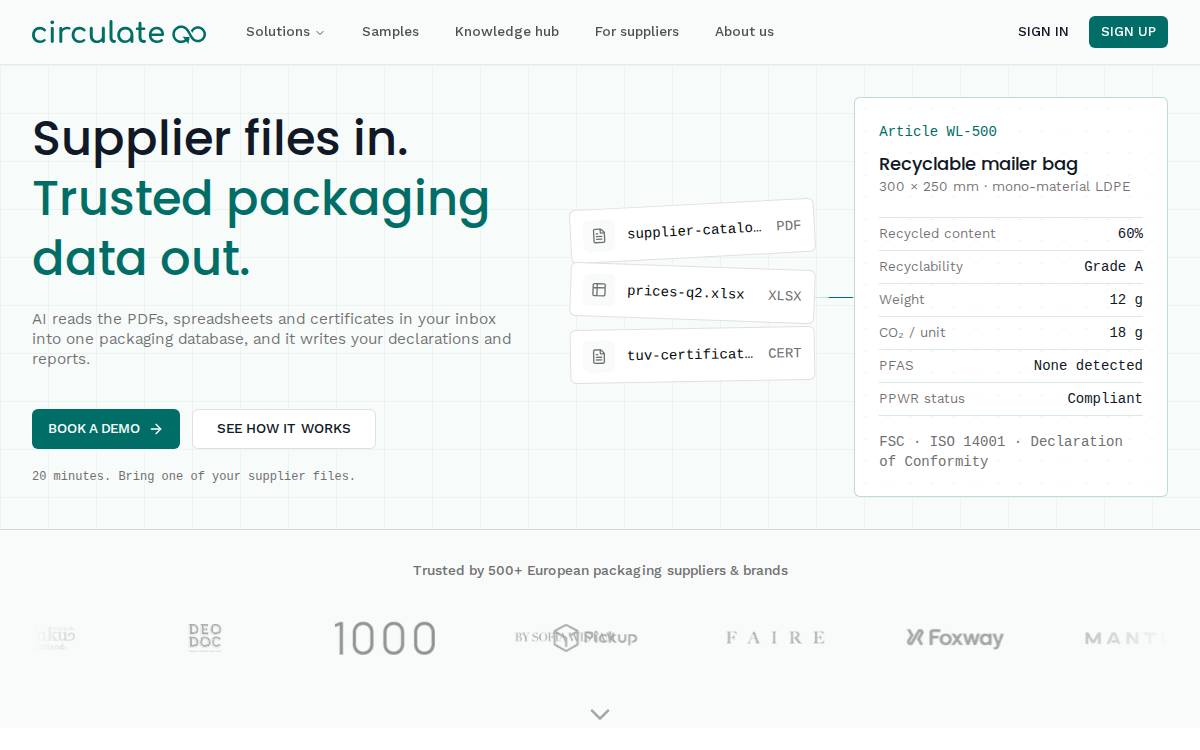
Task: Click the 1000 brand logo
Action: click(x=385, y=639)
